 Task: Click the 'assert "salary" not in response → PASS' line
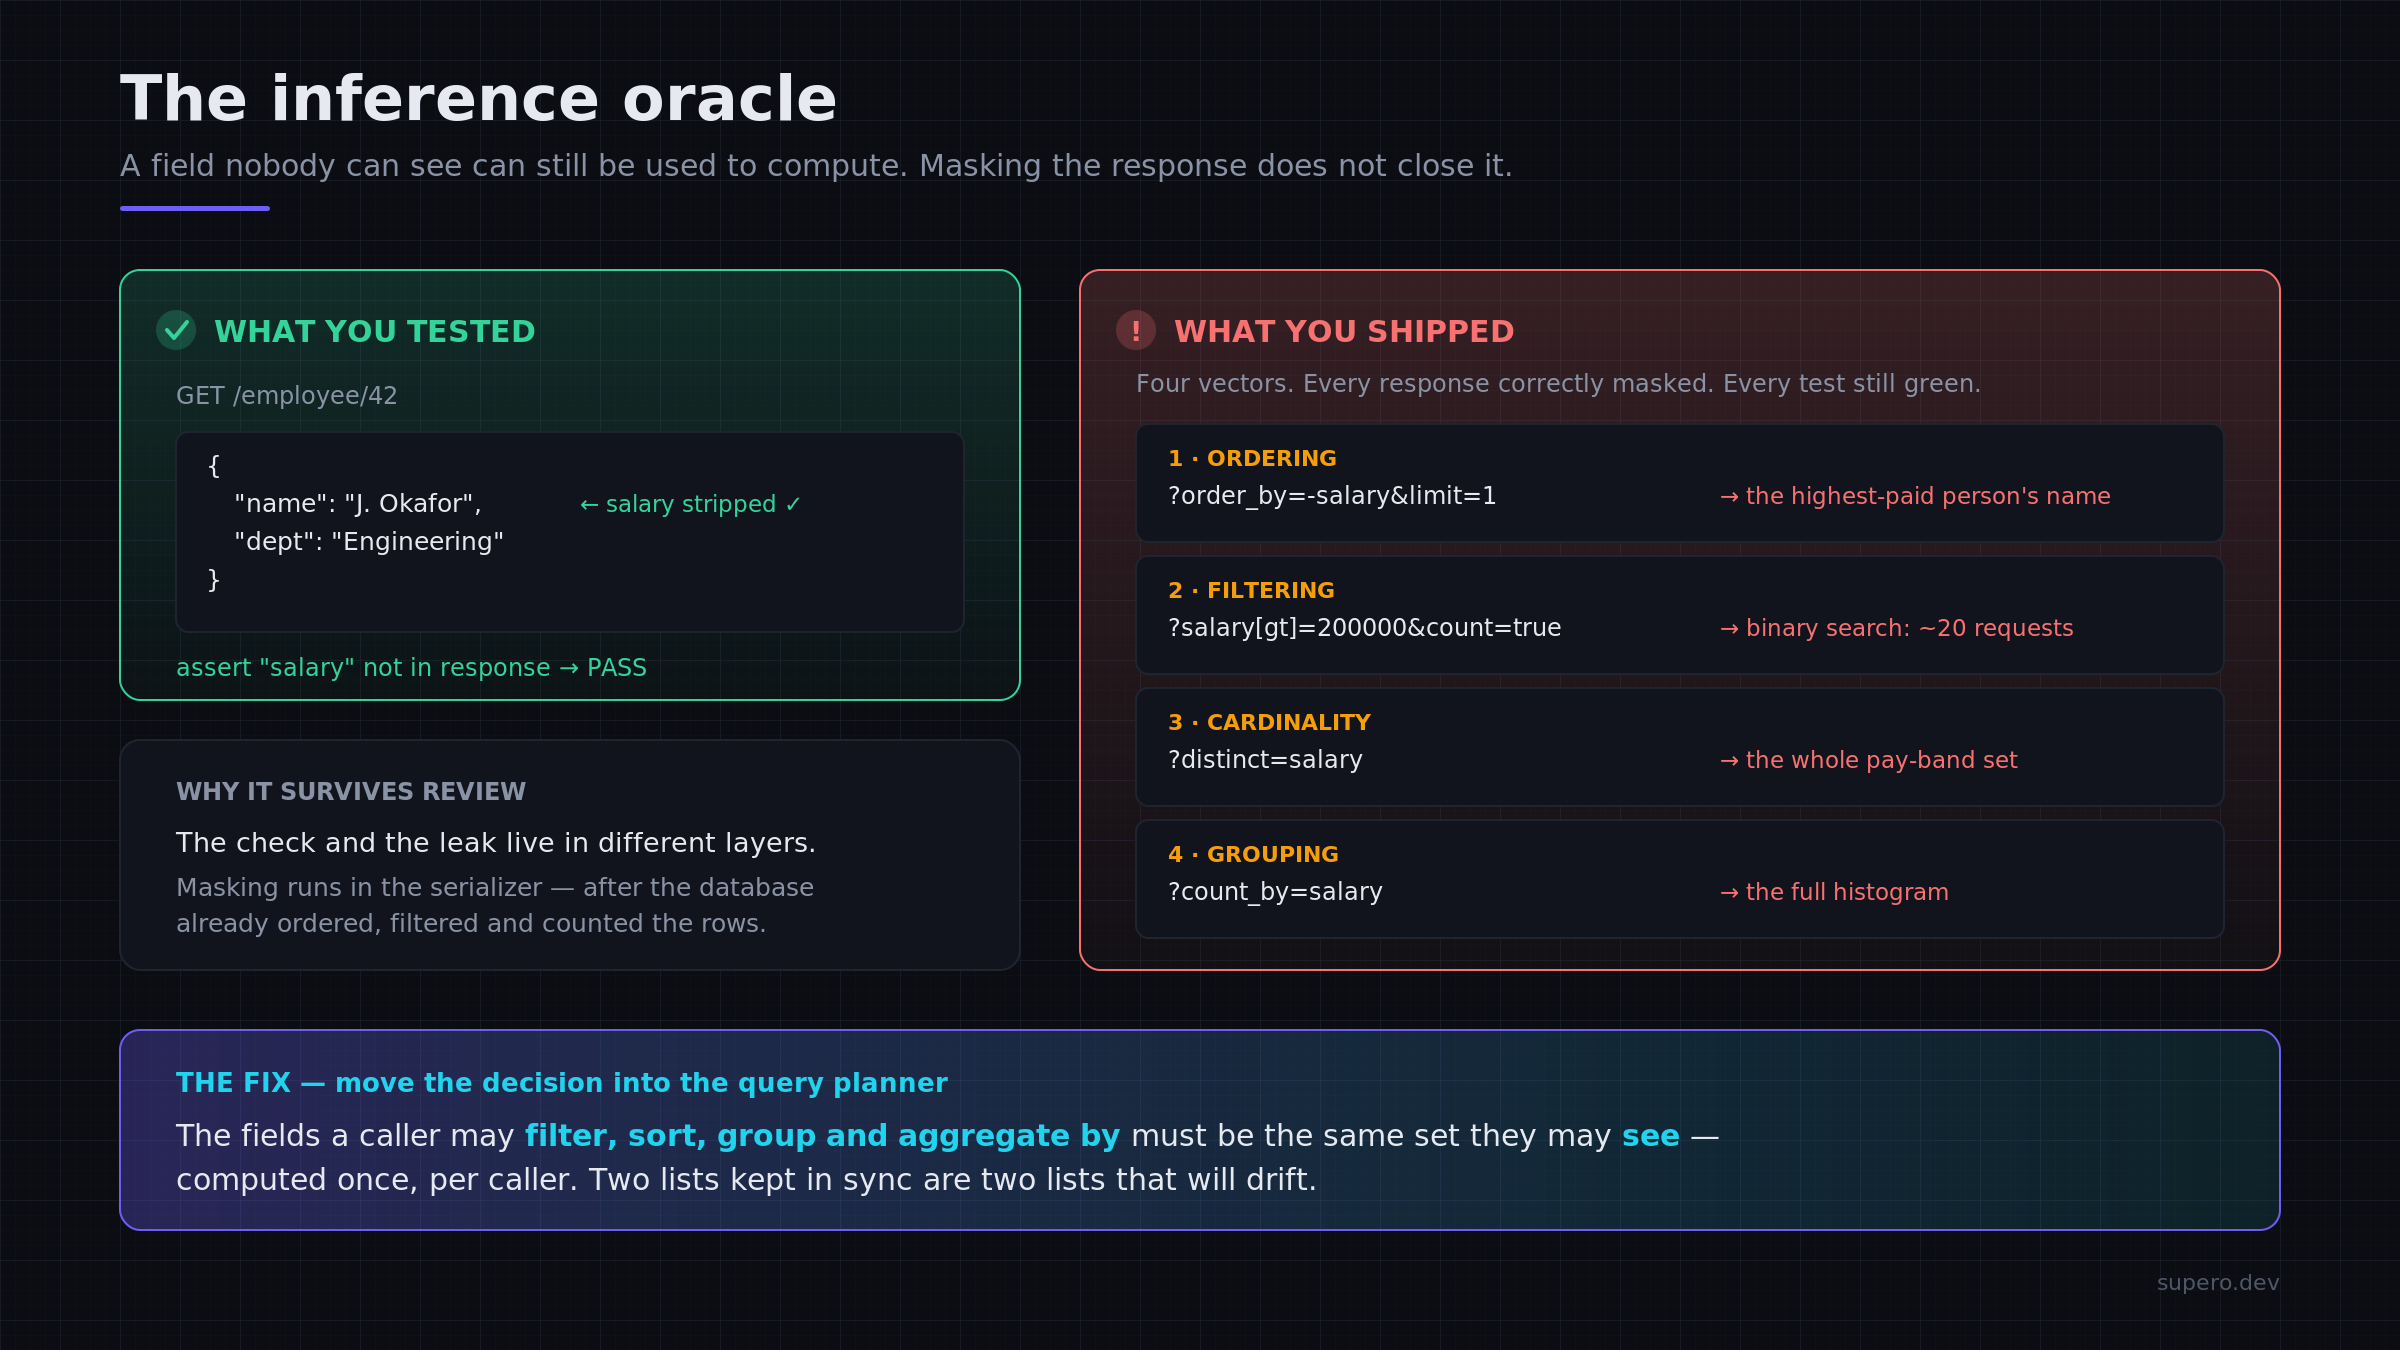click(x=411, y=667)
